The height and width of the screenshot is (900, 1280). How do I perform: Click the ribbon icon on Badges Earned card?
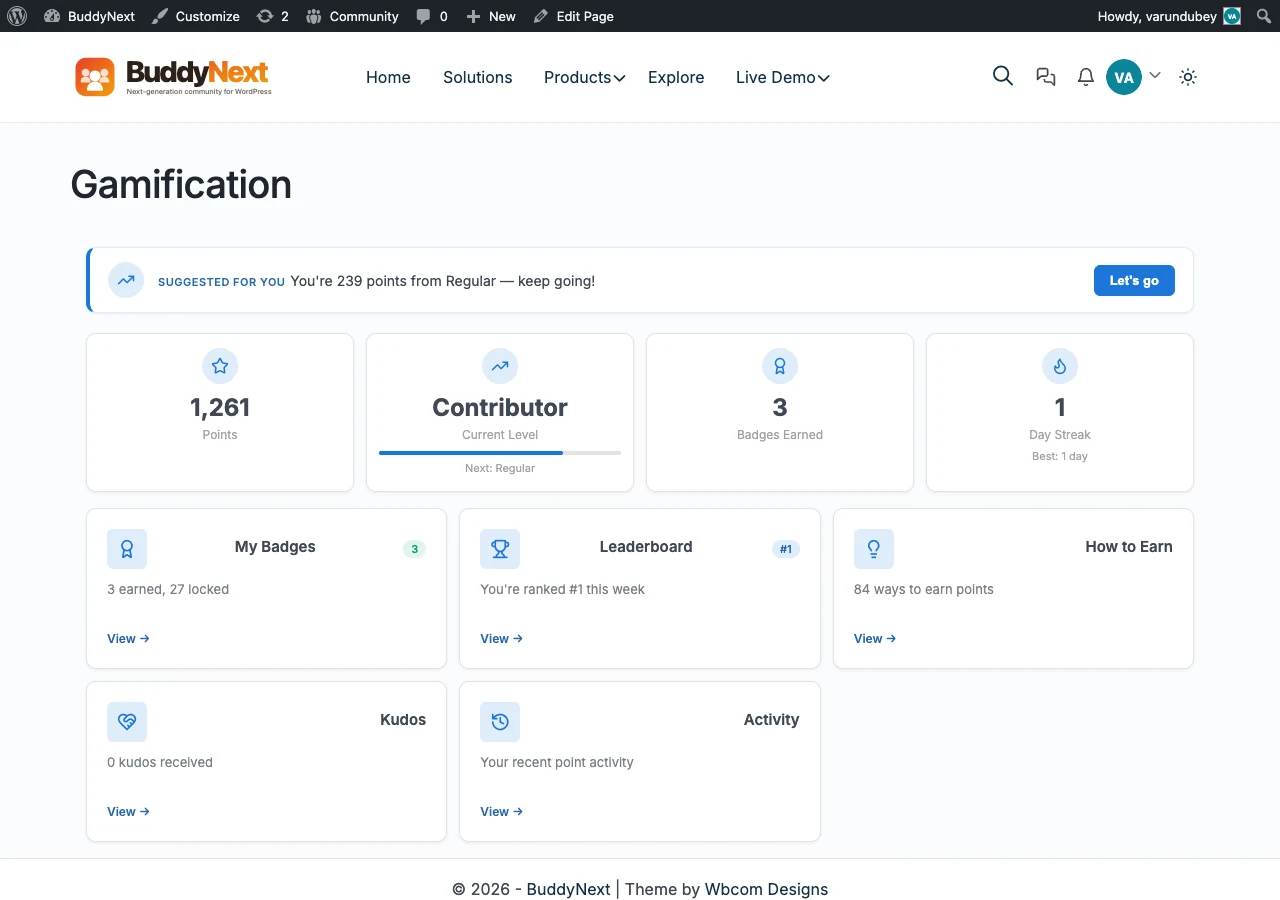coord(780,366)
